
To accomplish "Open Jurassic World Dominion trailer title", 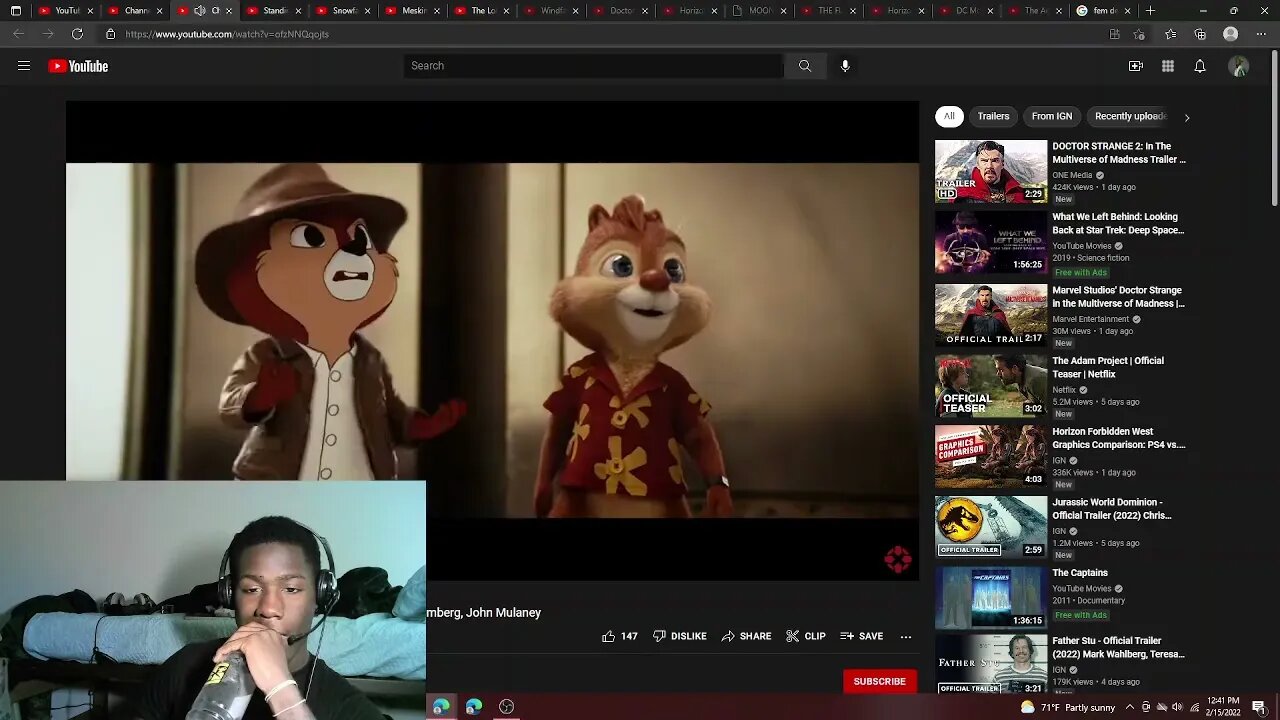I will click(x=1111, y=509).
